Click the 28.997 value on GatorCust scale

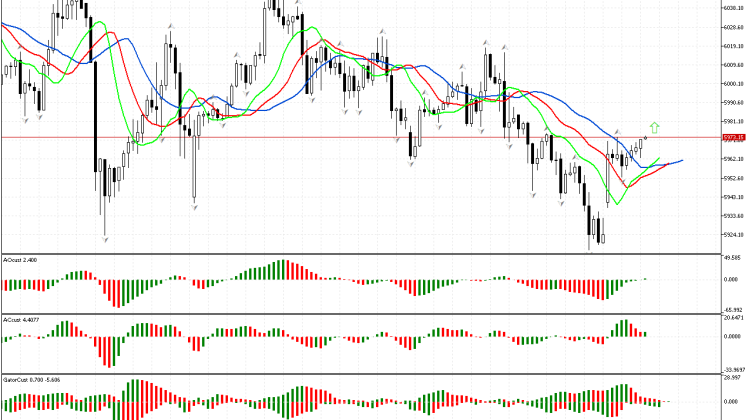(x=731, y=379)
